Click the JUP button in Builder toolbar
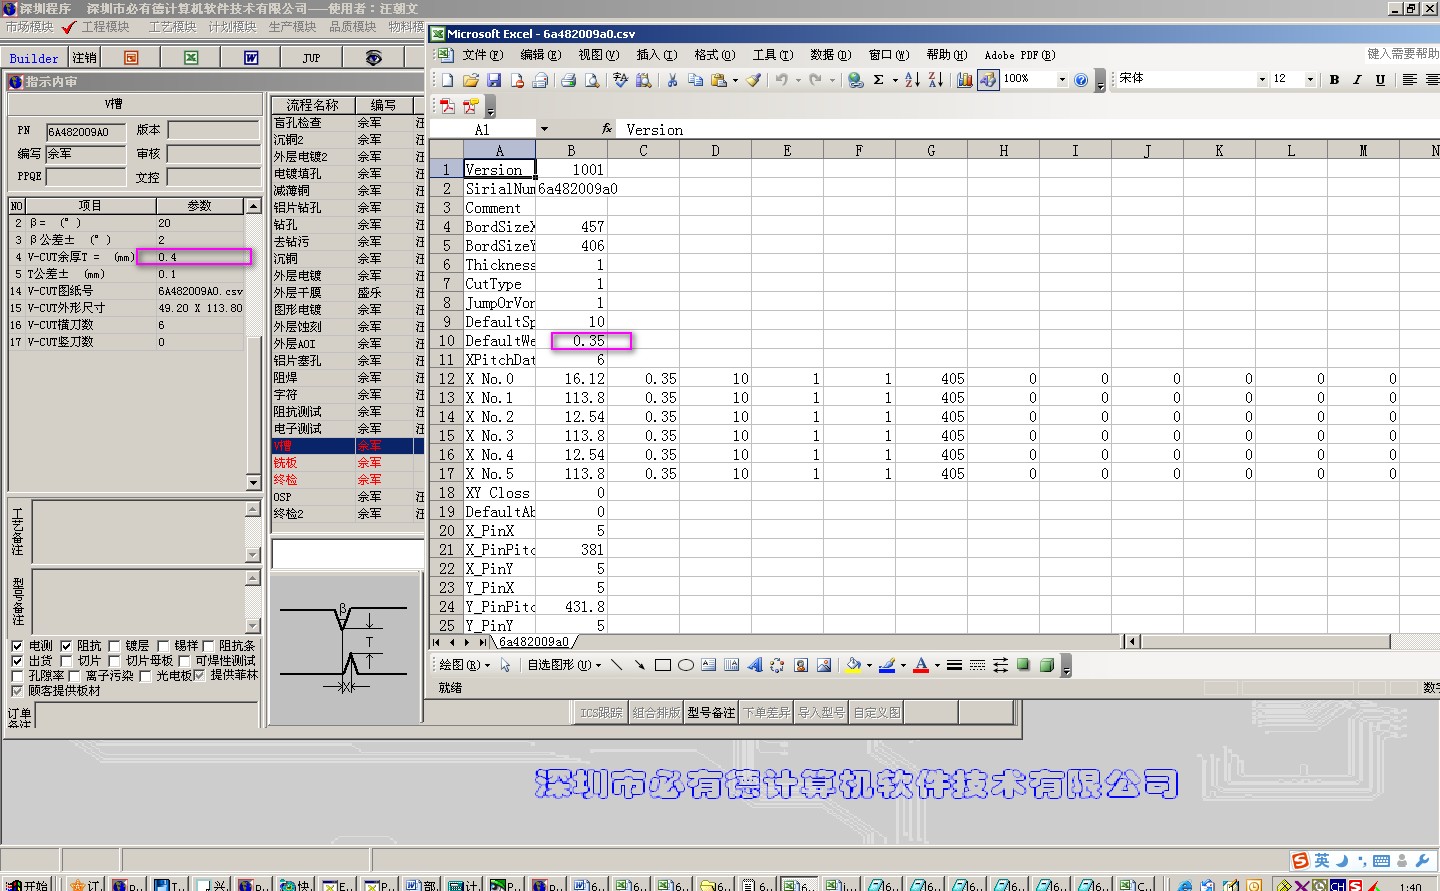 pos(312,58)
